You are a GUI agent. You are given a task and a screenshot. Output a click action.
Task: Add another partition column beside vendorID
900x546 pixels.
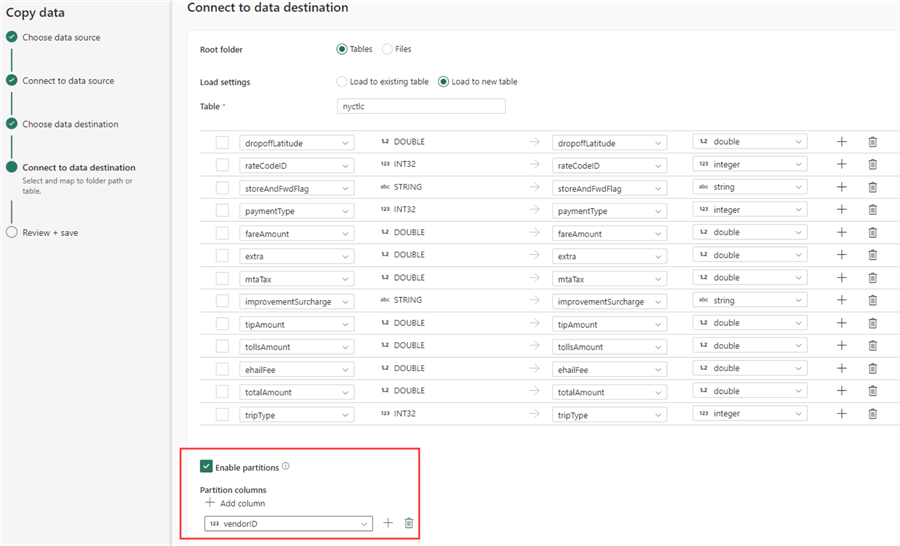[388, 523]
